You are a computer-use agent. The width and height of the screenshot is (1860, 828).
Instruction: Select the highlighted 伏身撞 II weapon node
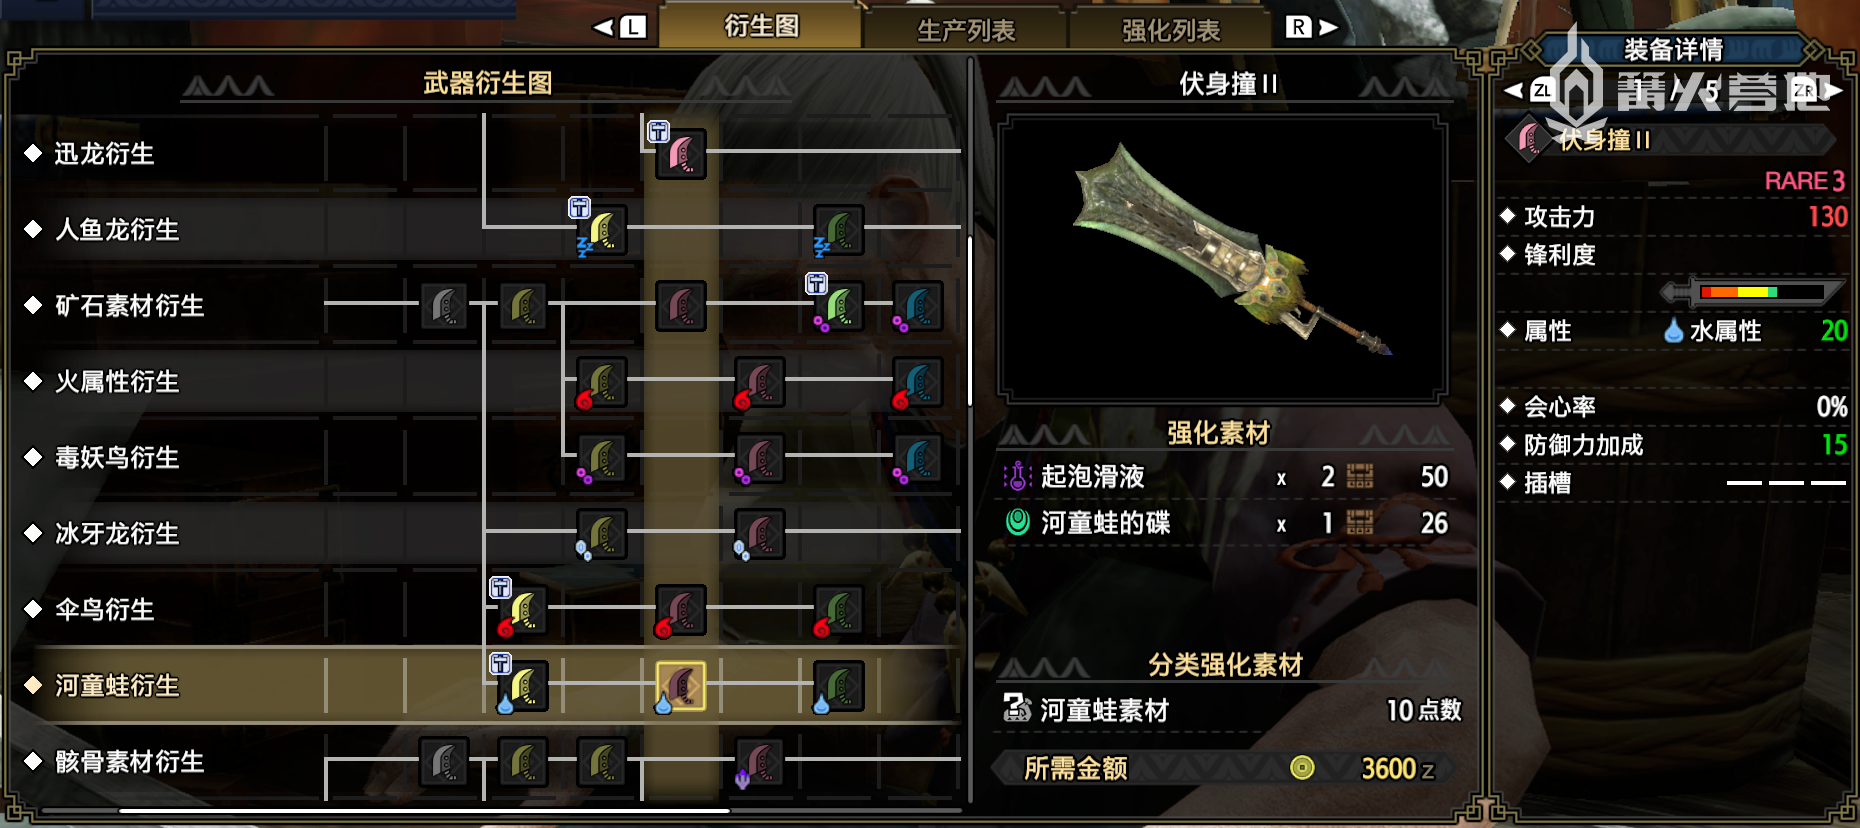click(x=680, y=686)
